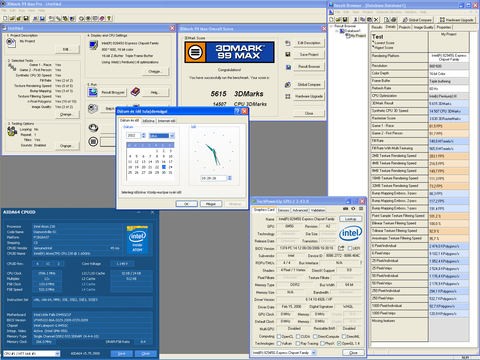Toggle the UEFI checkbox in GPU-Z
Viewport: 480px width, 360px height.
350,248
